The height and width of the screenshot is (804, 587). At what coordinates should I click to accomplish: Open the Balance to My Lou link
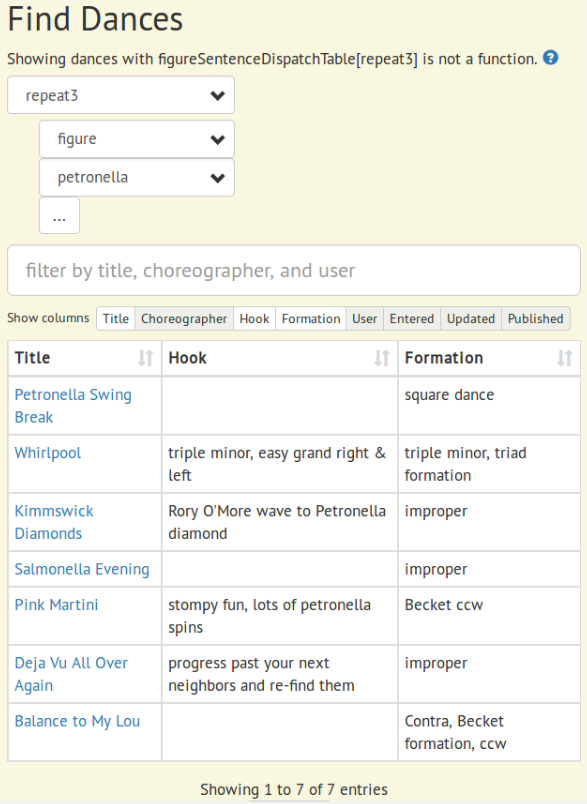click(x=77, y=721)
